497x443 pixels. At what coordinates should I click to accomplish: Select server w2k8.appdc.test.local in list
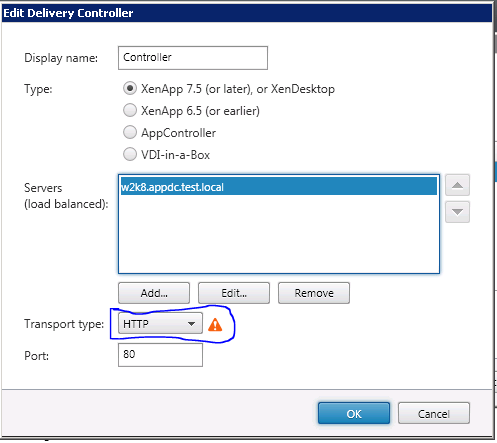(x=278, y=186)
